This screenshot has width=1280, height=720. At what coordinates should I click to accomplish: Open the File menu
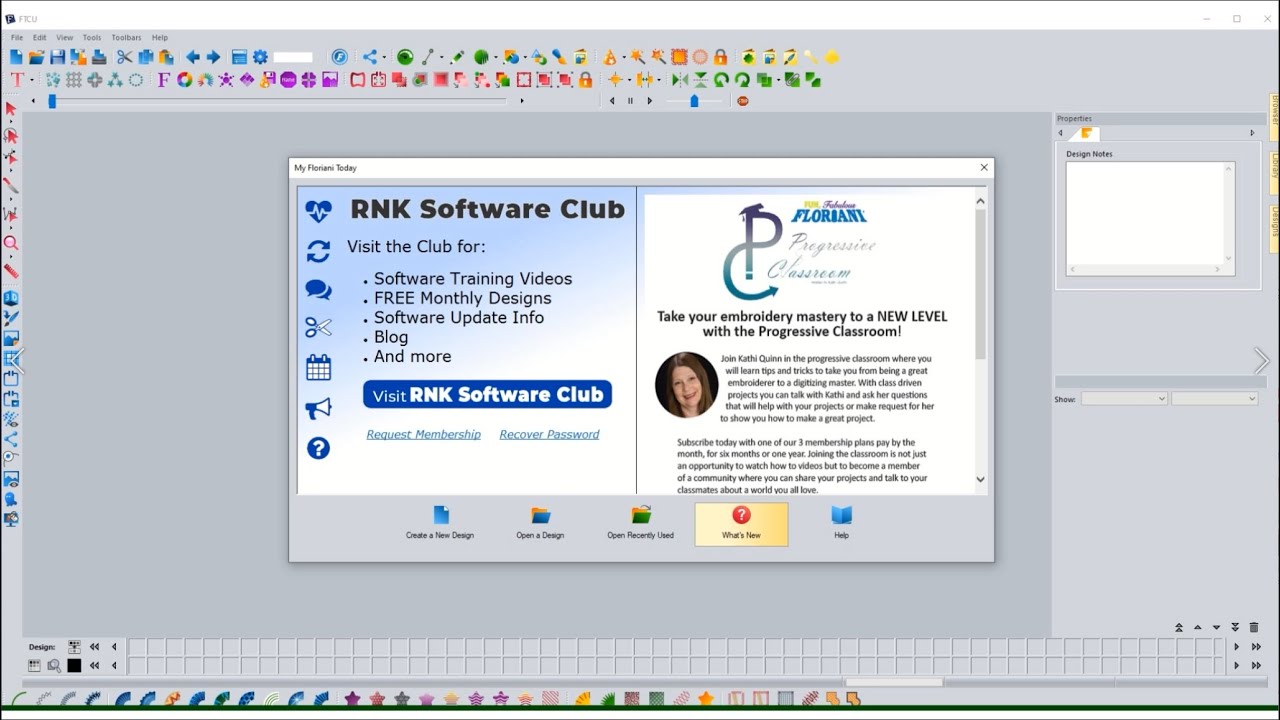17,38
